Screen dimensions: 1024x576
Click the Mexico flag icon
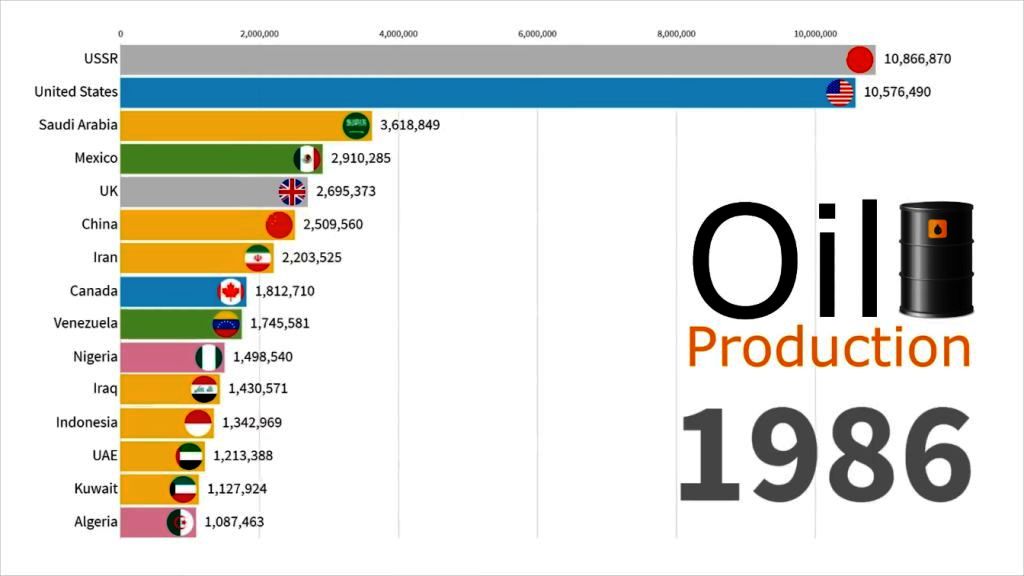307,159
